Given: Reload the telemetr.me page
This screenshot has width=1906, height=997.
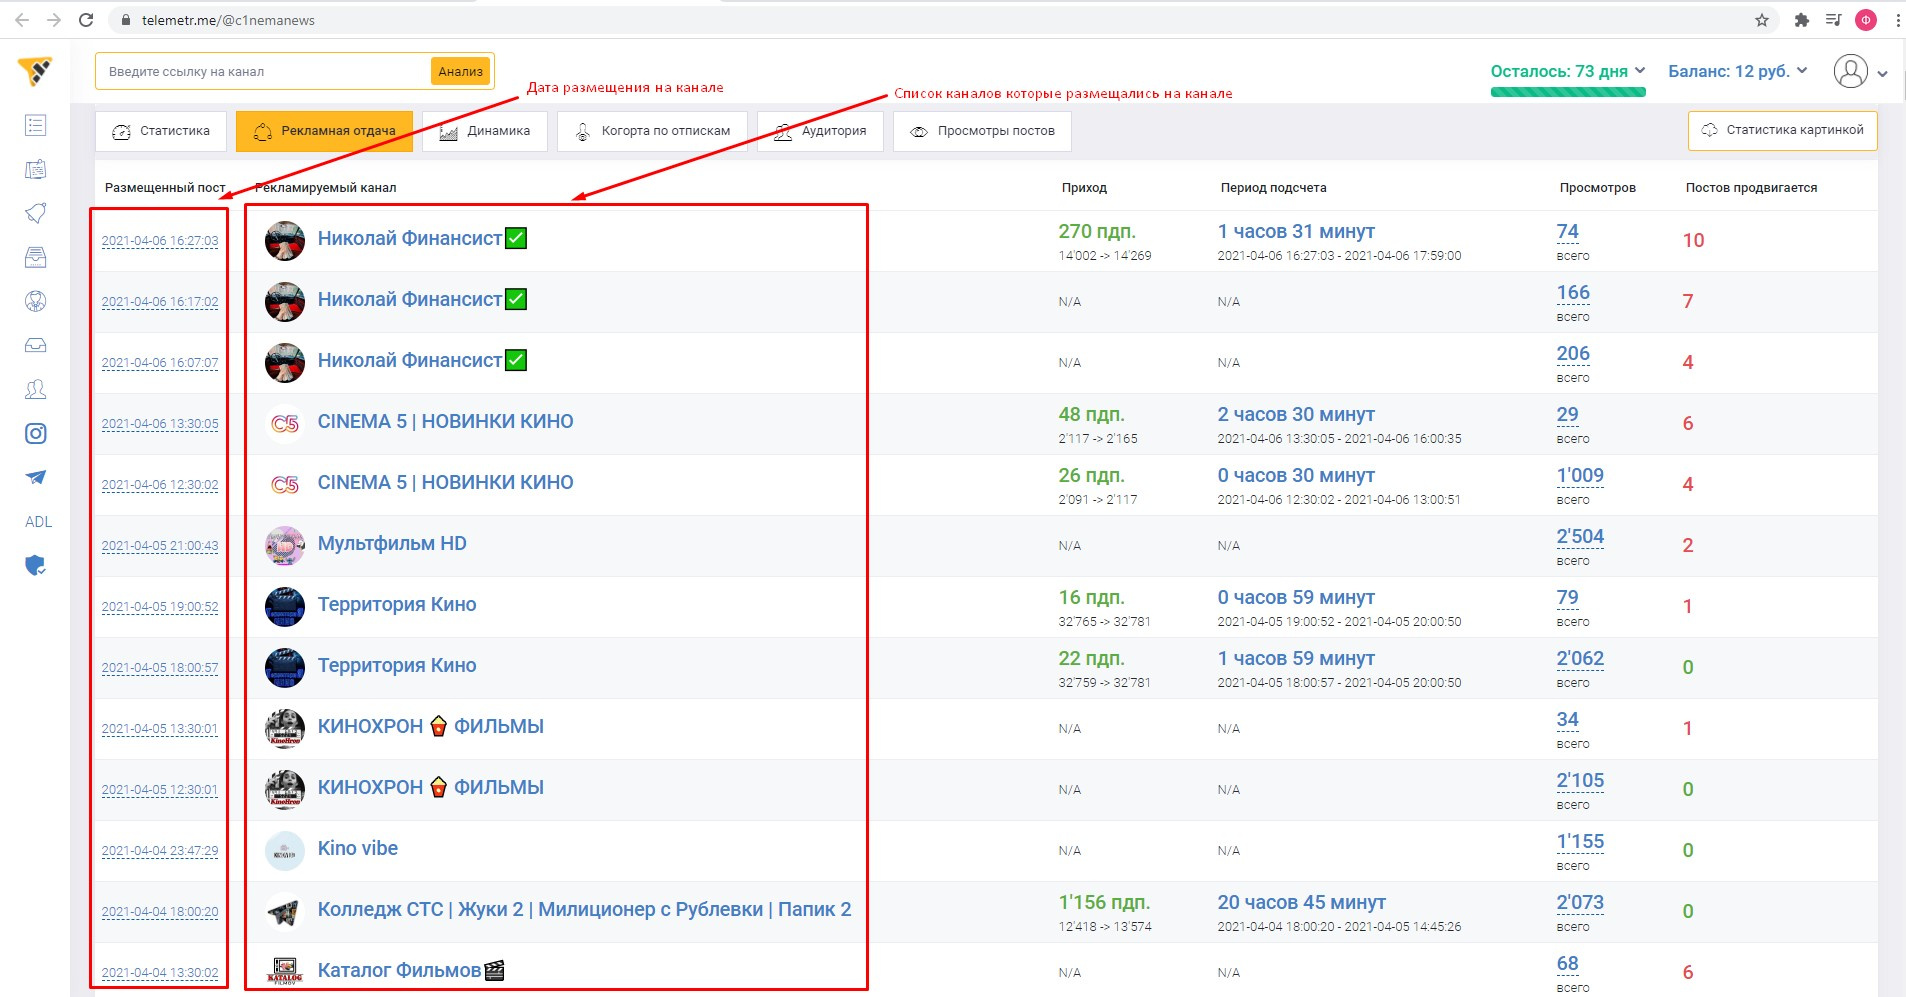Looking at the screenshot, I should 86,20.
